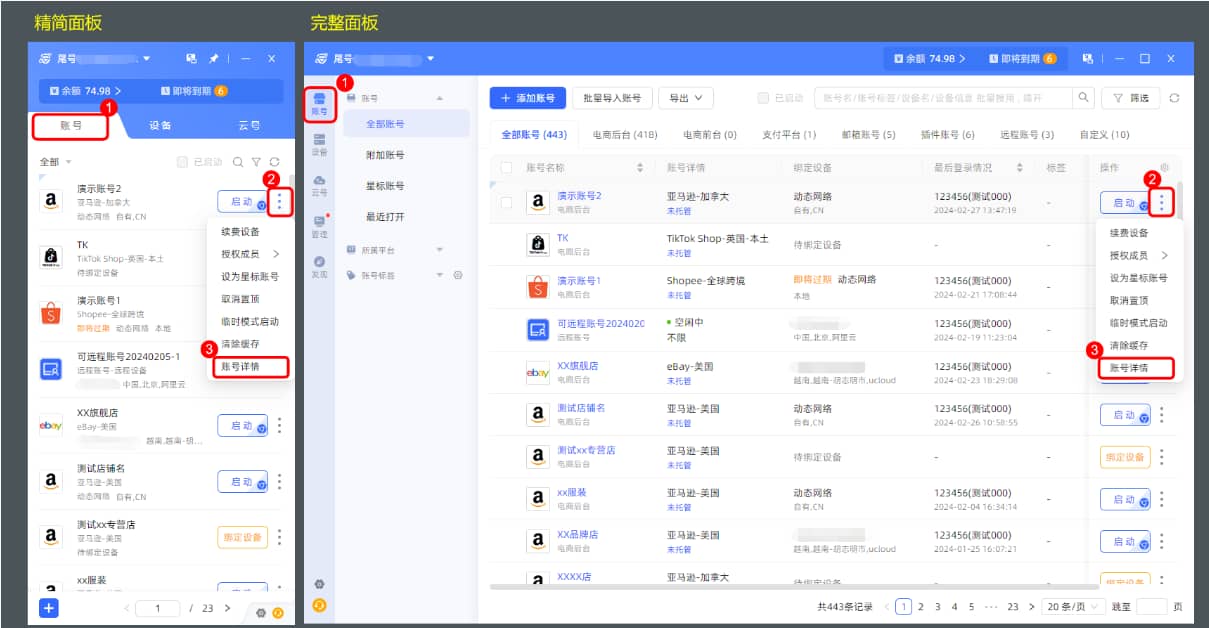Check the checkbox next to 演示账号2
The height and width of the screenshot is (628, 1209).
[506, 201]
